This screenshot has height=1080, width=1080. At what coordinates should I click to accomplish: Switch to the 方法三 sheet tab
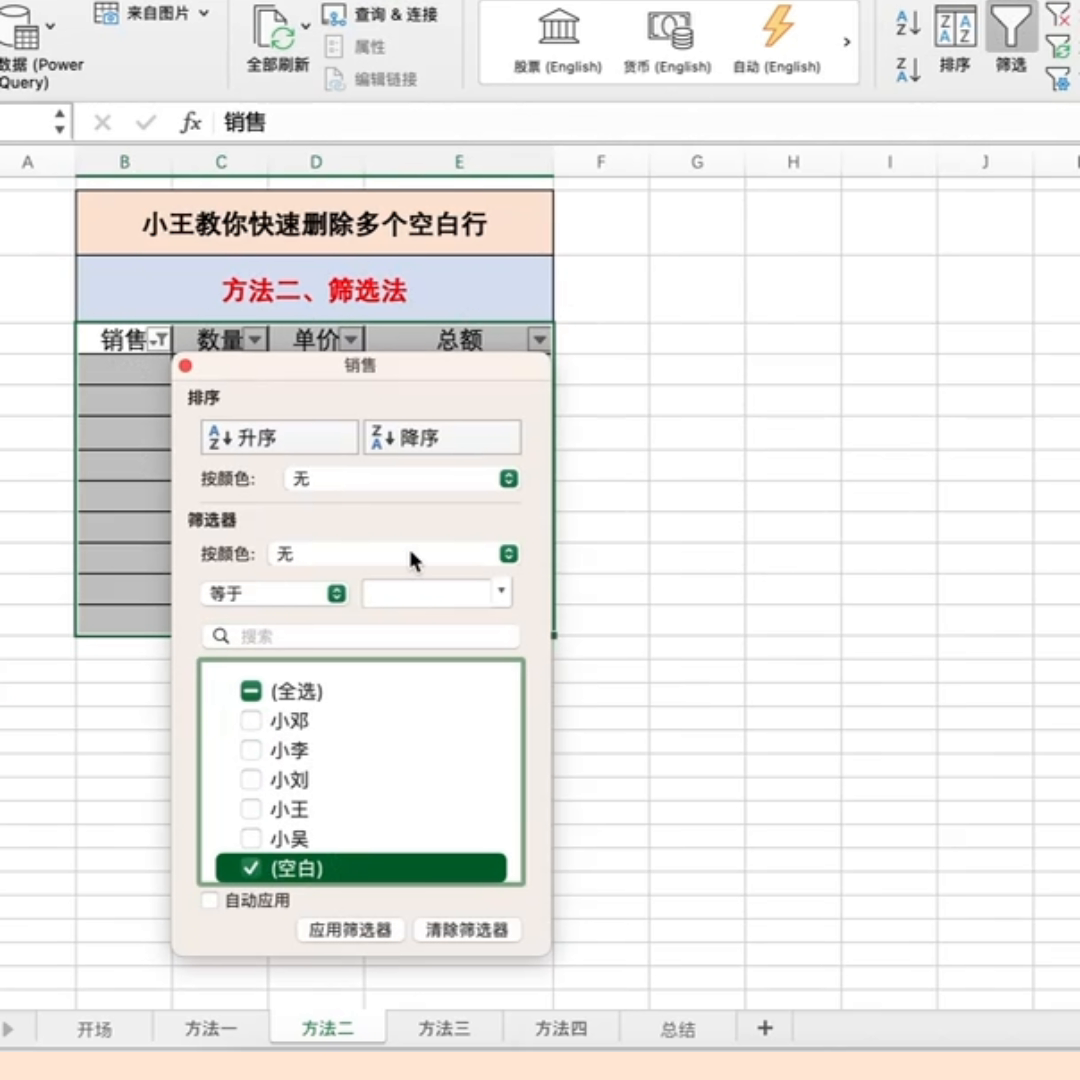click(x=444, y=1028)
